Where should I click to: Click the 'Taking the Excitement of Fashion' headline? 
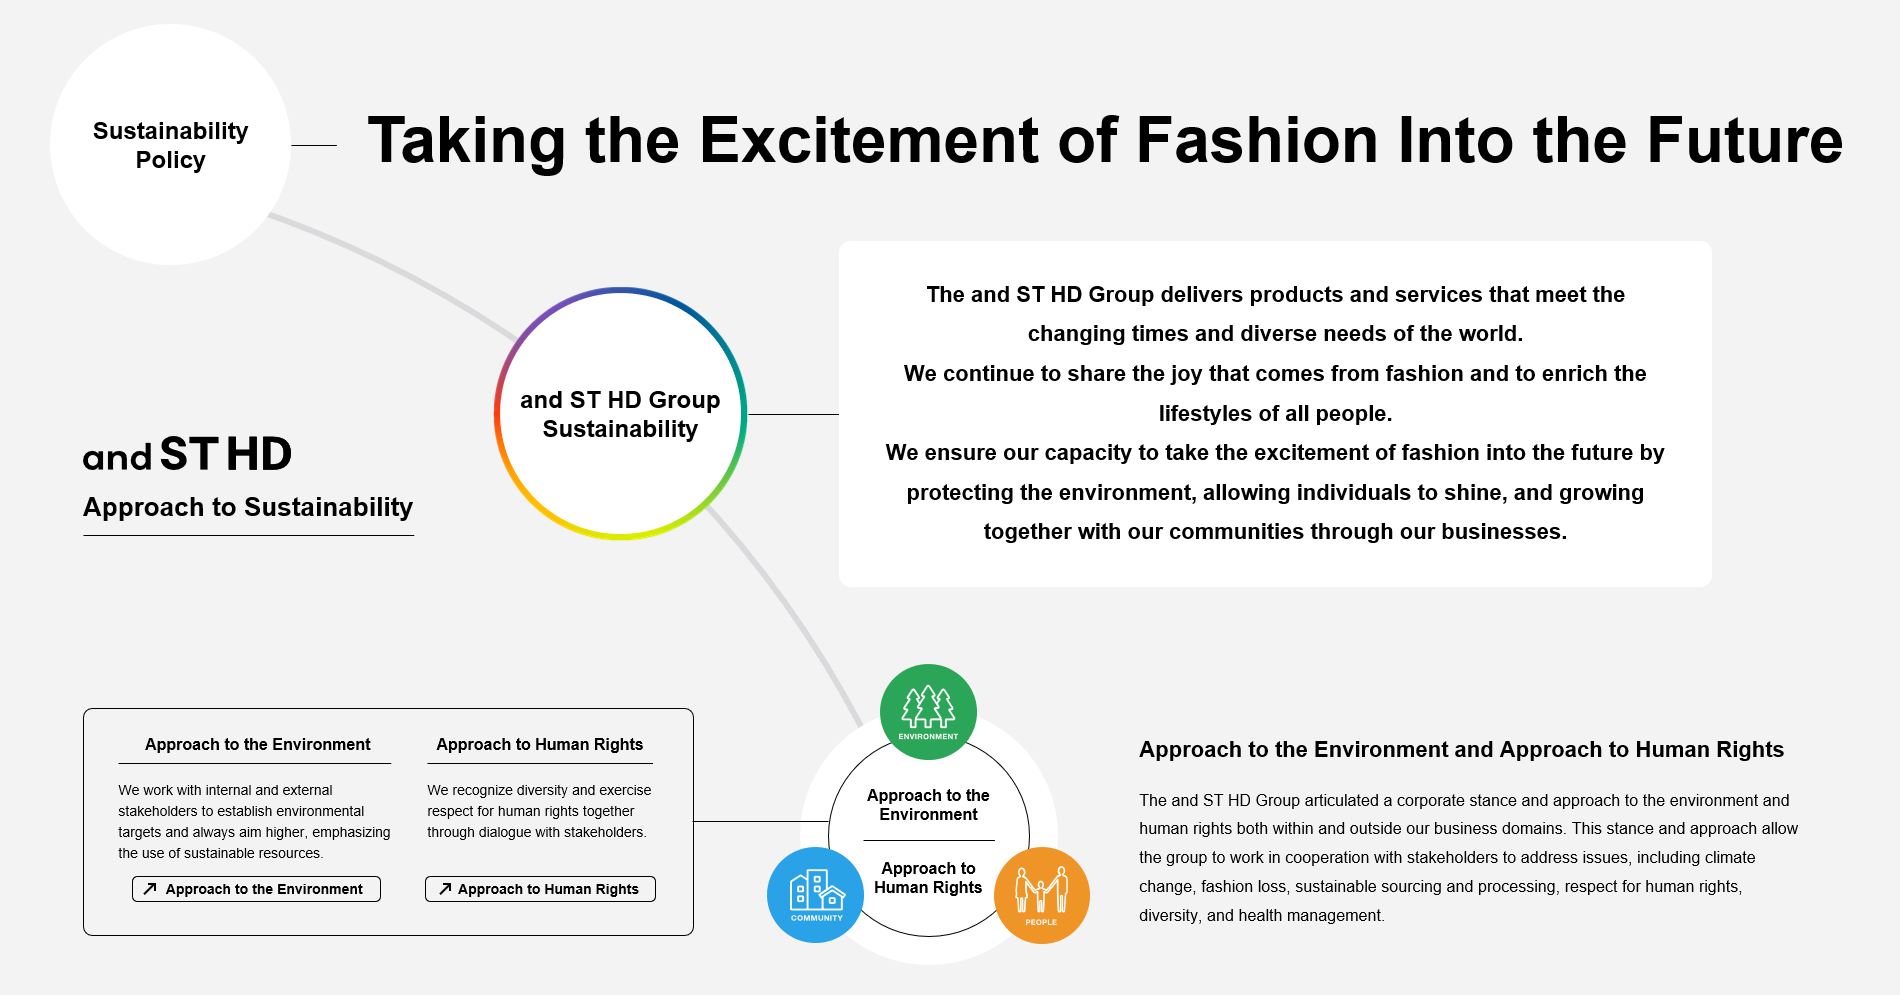pos(1104,140)
